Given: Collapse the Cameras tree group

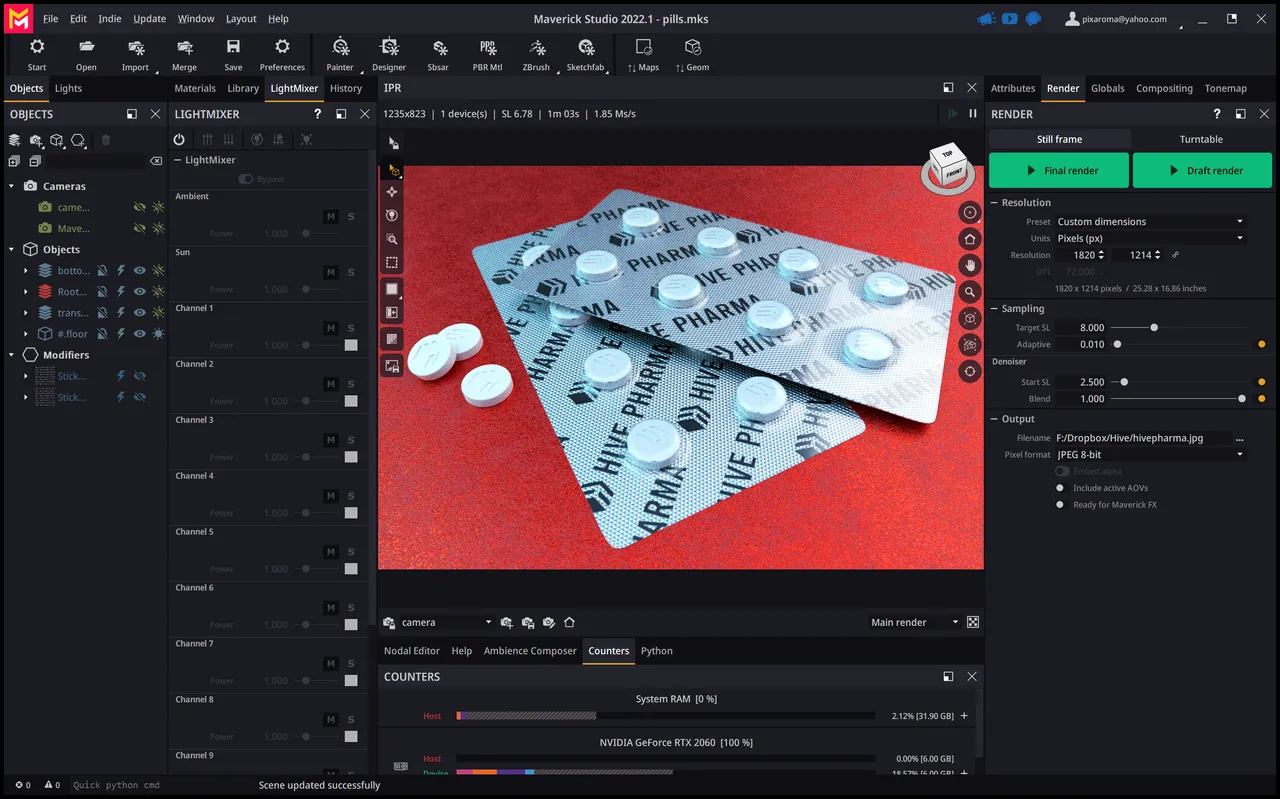Looking at the screenshot, I should tap(12, 187).
